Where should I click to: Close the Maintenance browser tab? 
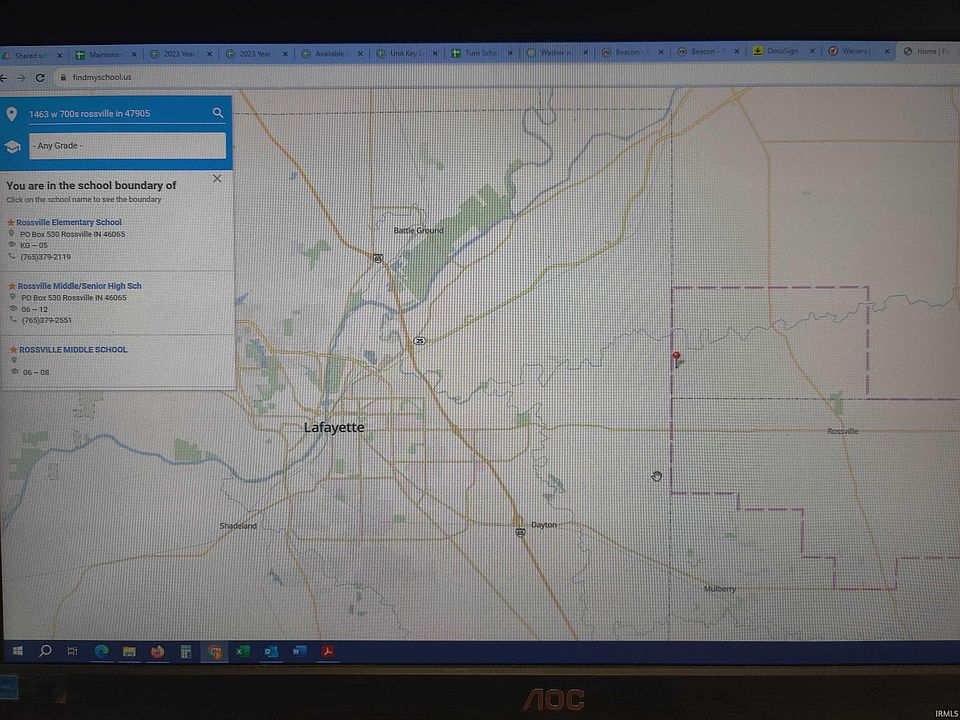pos(134,55)
